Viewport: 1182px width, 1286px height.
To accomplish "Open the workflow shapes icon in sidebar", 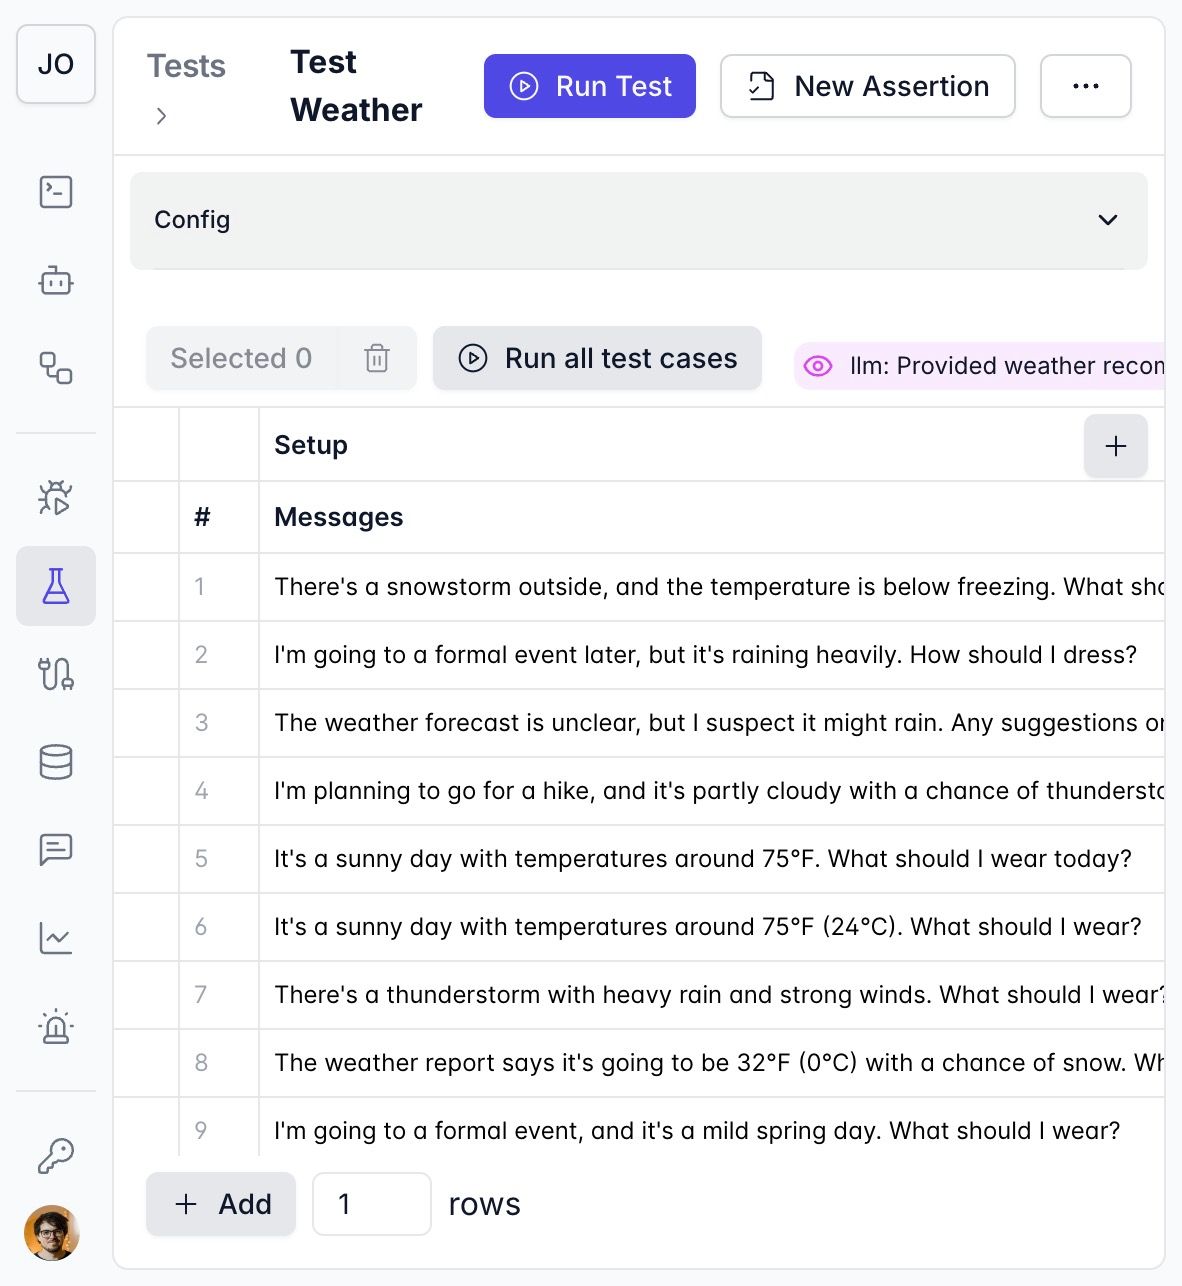I will [x=56, y=368].
